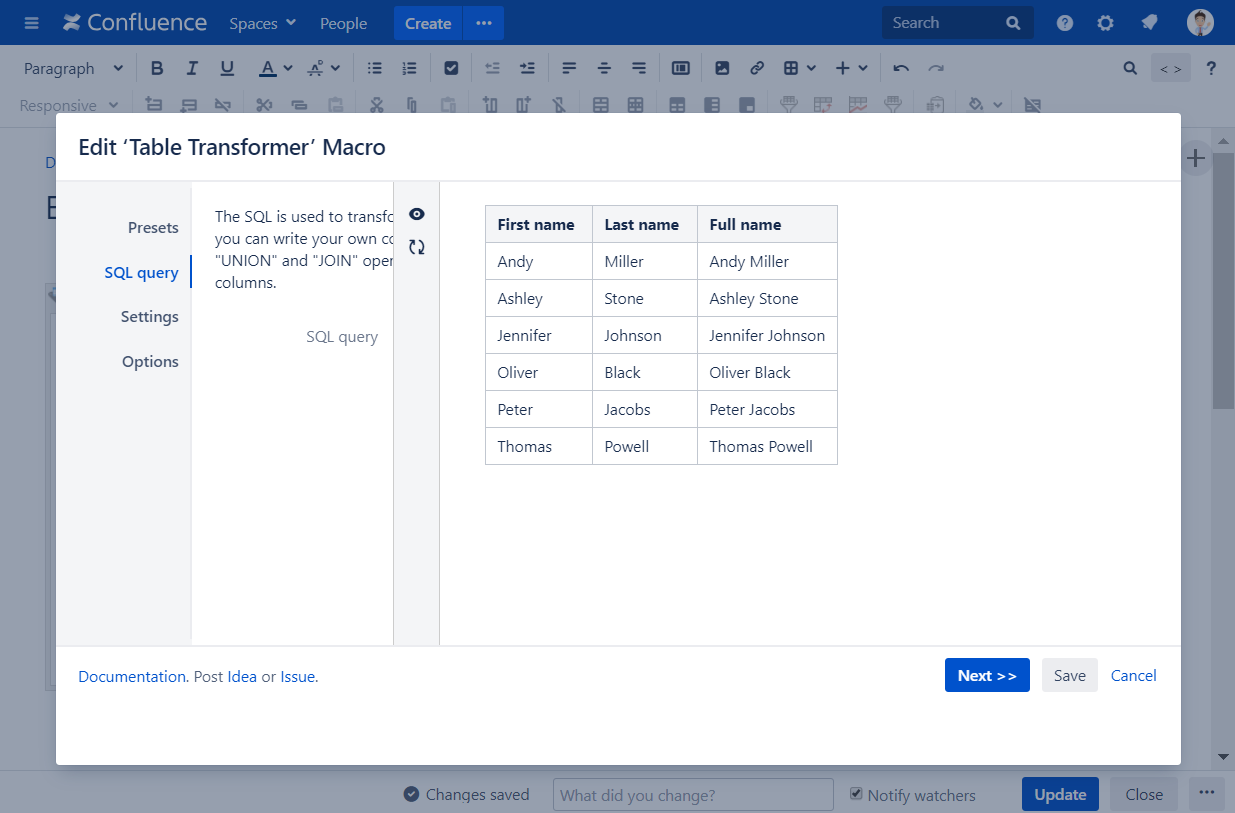
Task: Uncheck Notify watchers
Action: (856, 792)
